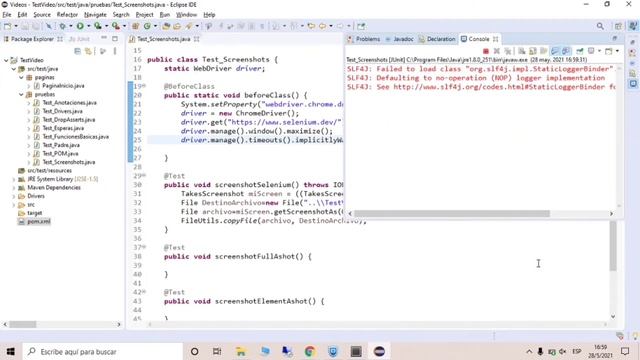This screenshot has height=360, width=640.
Task: Open the Debug button dropdown arrow
Action: coord(71,26)
